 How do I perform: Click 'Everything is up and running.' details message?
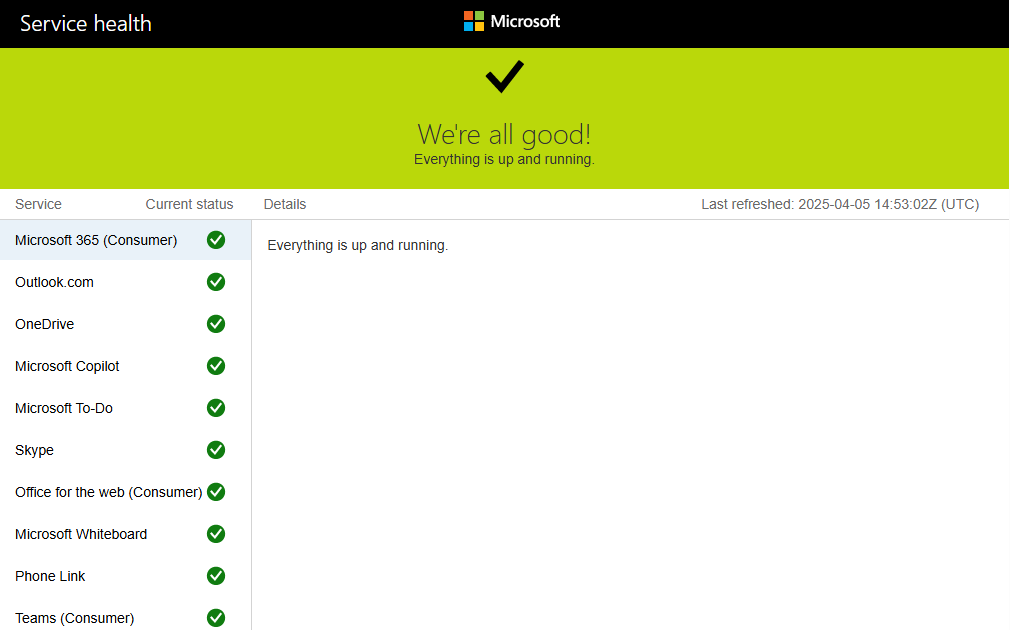point(357,245)
